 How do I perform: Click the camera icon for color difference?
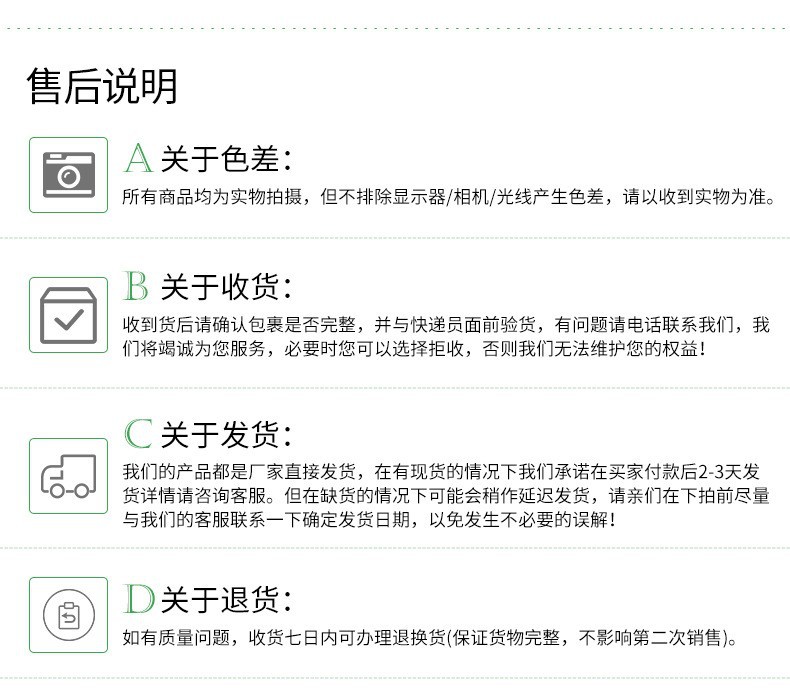pyautogui.click(x=68, y=175)
